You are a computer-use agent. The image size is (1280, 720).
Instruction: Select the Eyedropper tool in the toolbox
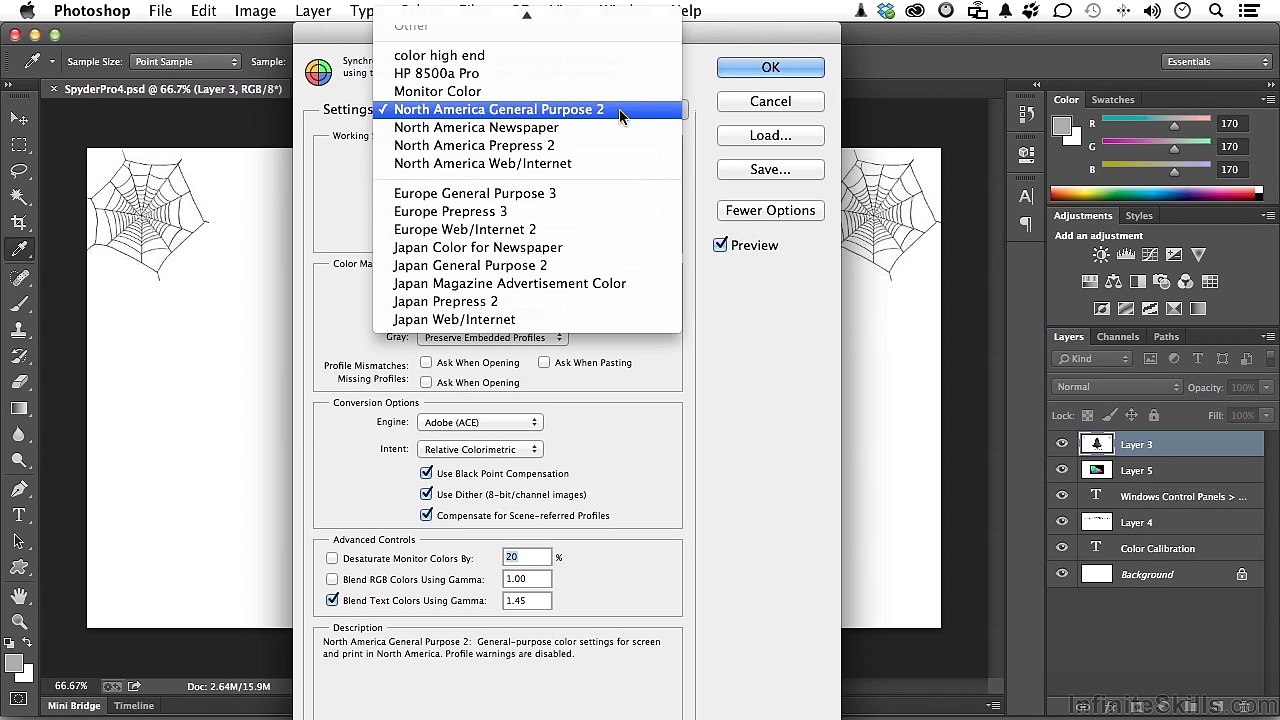[x=19, y=249]
